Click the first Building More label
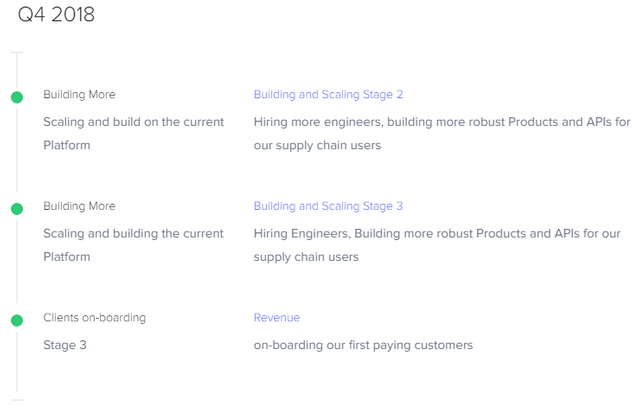640x409 pixels. 79,95
